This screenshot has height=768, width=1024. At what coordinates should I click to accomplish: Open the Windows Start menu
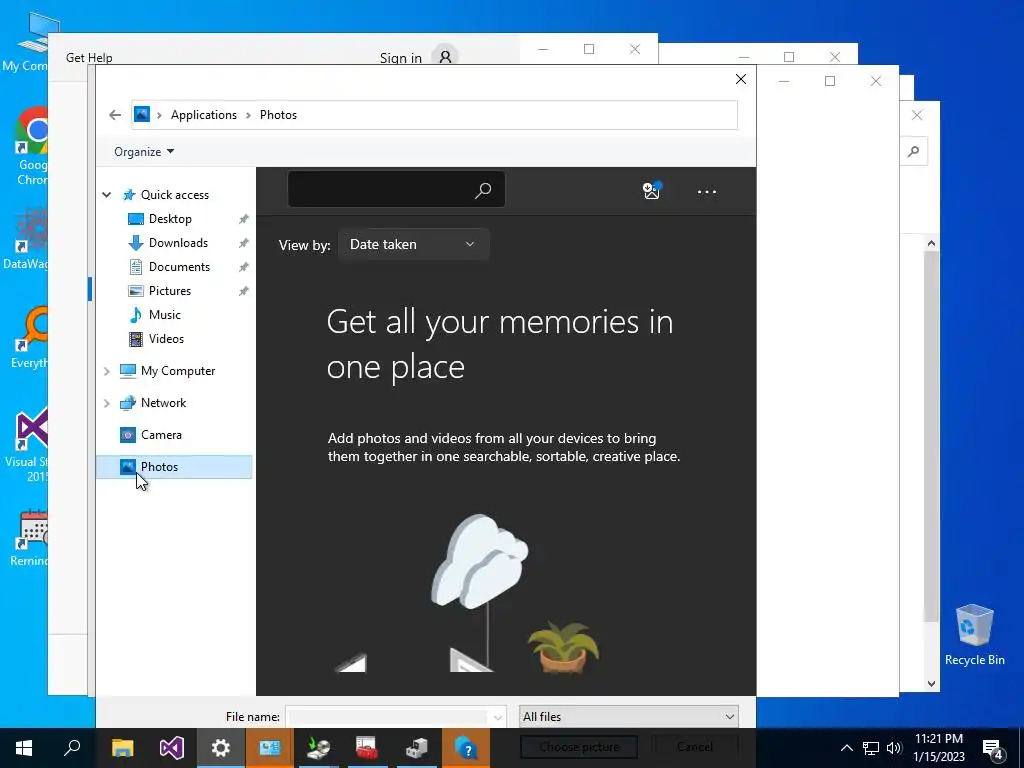point(24,748)
